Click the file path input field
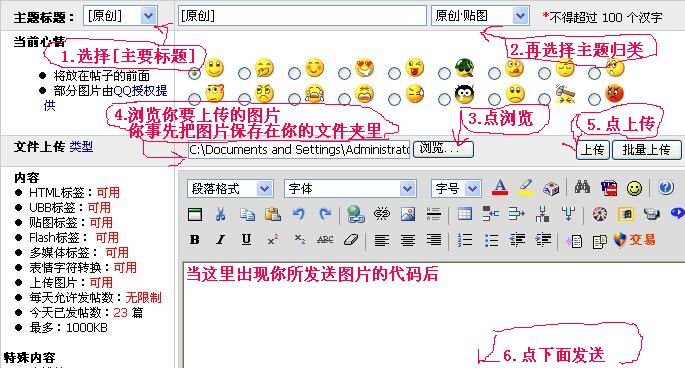685x368 pixels. click(x=299, y=149)
